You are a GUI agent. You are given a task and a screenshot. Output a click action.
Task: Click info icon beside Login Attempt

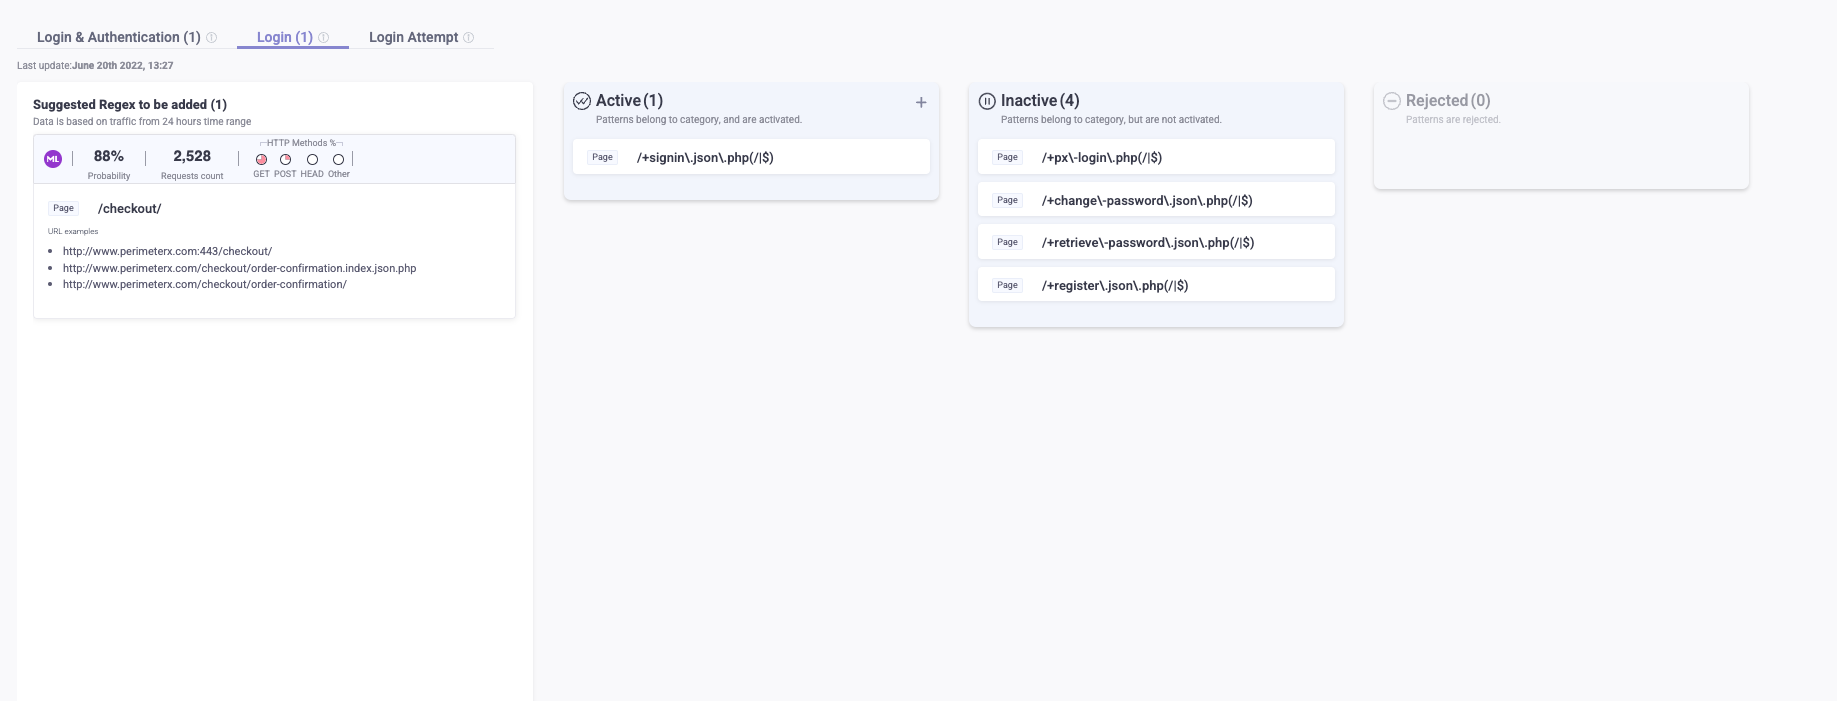[x=469, y=38]
